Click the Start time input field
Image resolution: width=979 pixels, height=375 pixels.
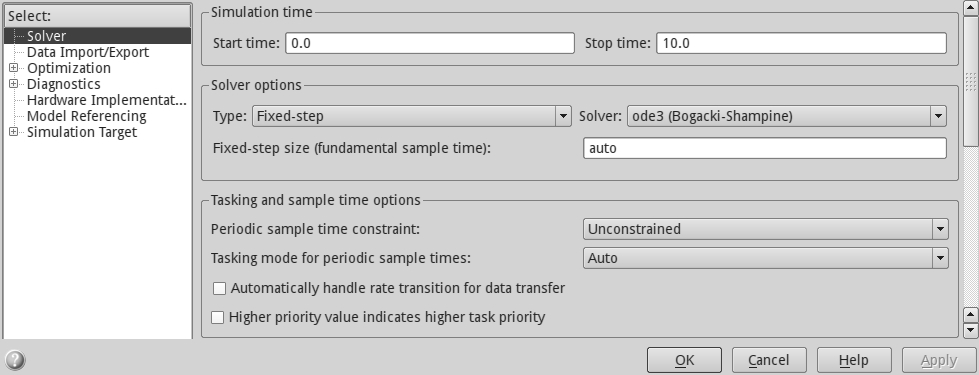click(430, 43)
